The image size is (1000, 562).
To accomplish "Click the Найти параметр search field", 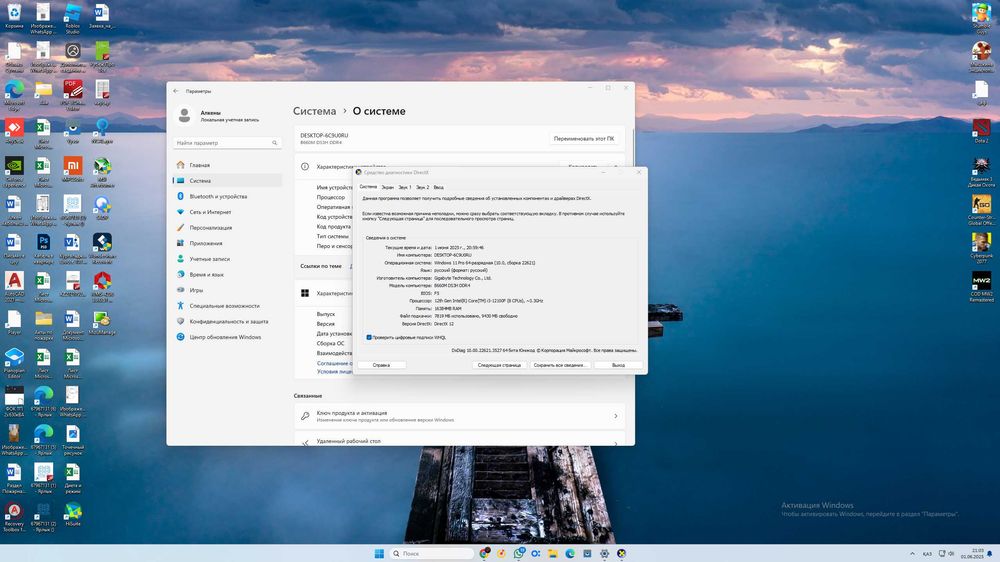I will (x=227, y=143).
